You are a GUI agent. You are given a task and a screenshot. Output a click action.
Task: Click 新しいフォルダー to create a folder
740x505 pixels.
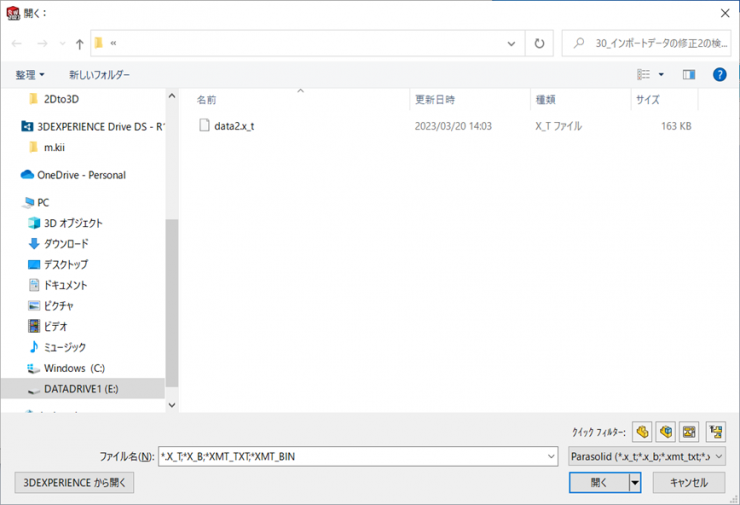coord(99,75)
